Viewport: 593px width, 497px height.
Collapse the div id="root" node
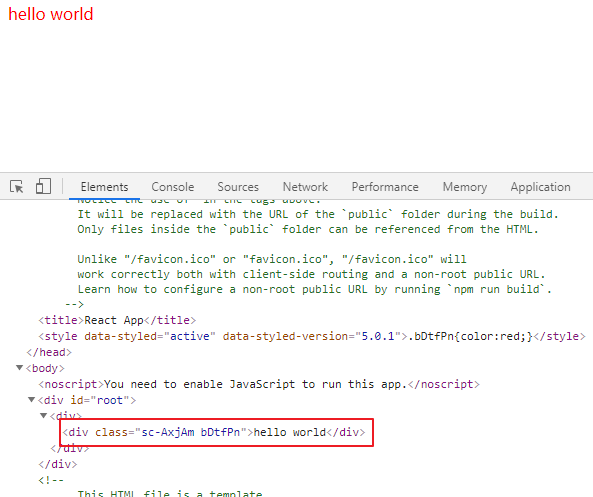click(x=32, y=400)
